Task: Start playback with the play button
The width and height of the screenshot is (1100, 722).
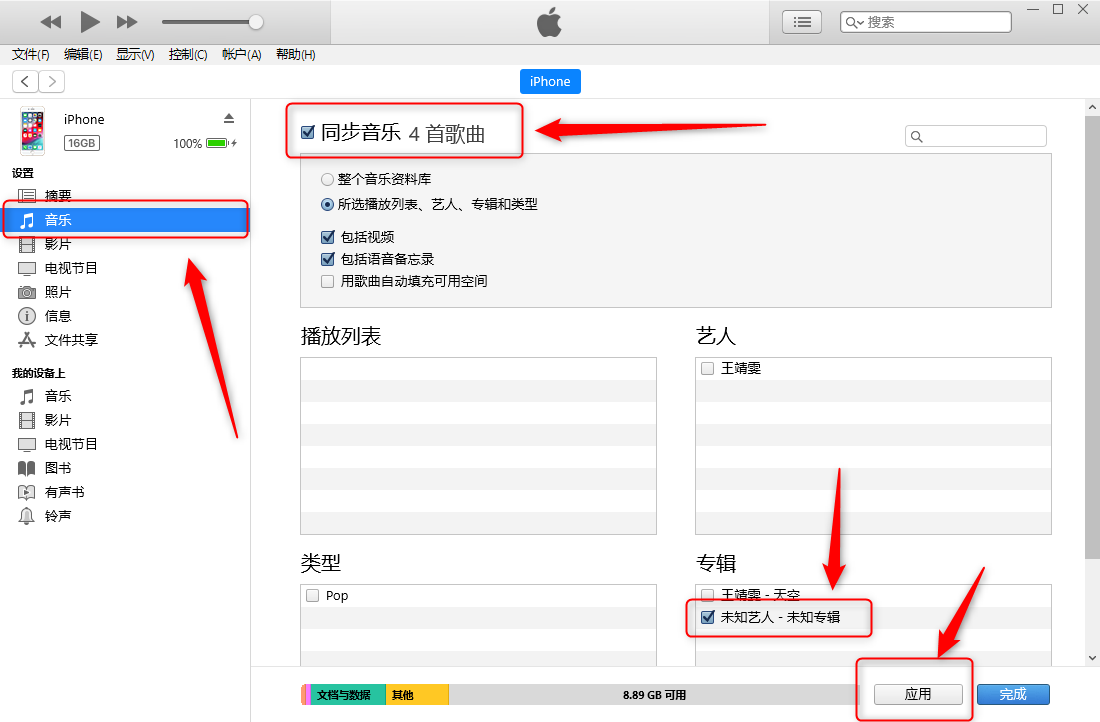Action: pyautogui.click(x=90, y=22)
